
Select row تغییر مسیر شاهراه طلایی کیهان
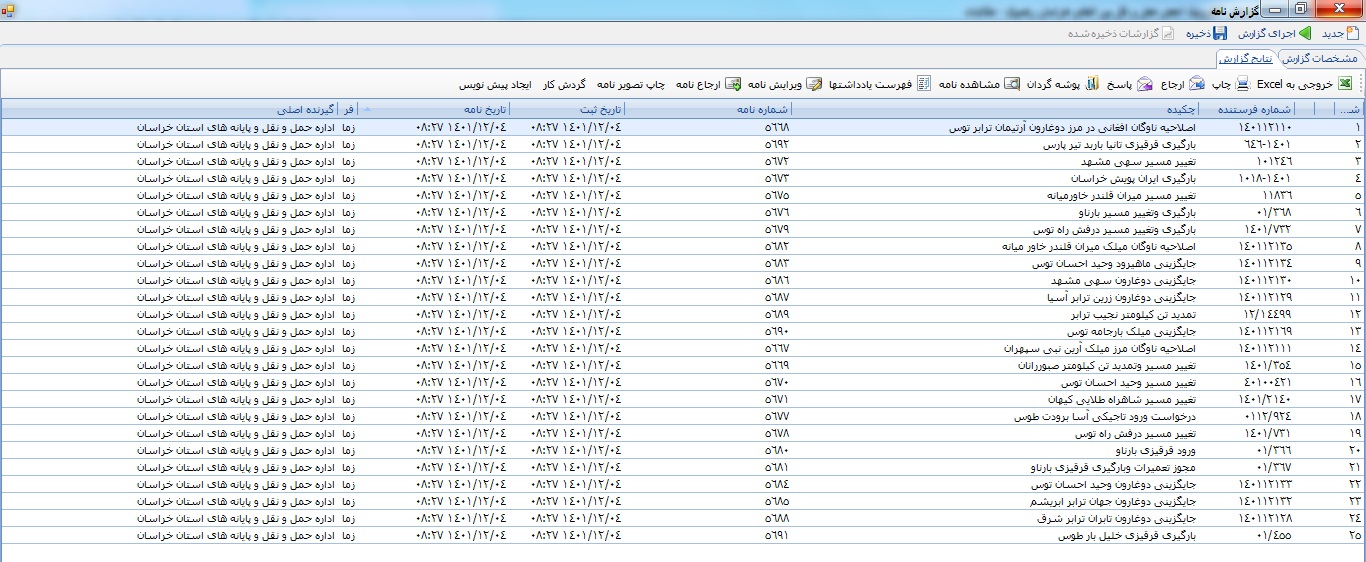click(x=682, y=400)
